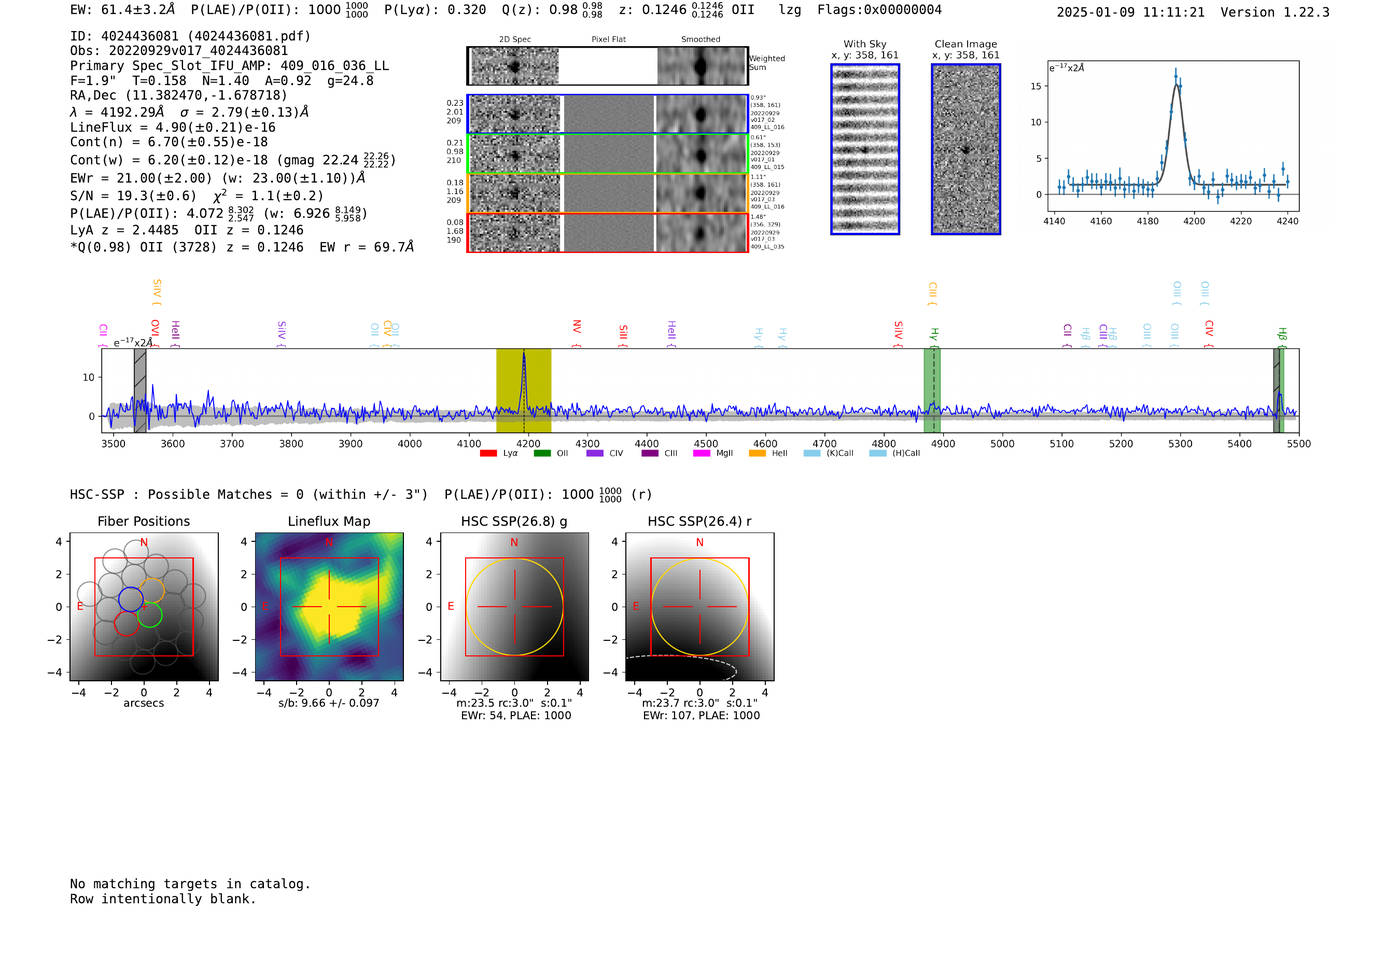Click the yellow highlighted band near 4200 Å
Image resolution: width=1400 pixels, height=953 pixels.
click(524, 391)
